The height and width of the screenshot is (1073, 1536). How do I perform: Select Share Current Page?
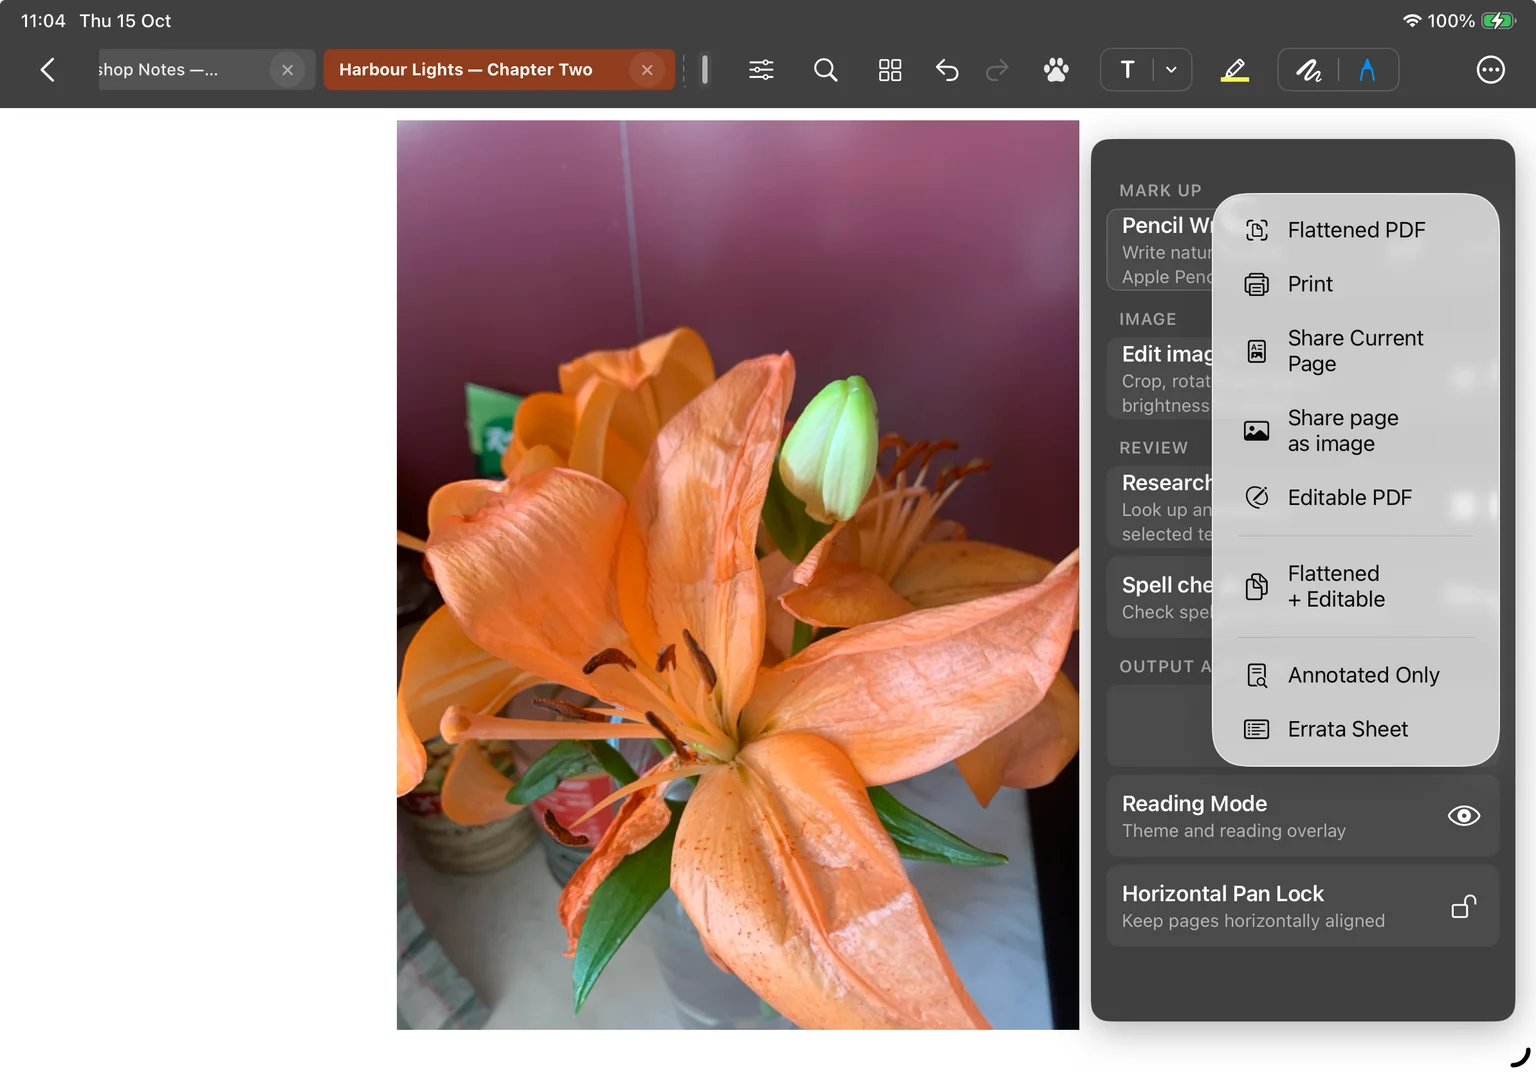(x=1355, y=351)
